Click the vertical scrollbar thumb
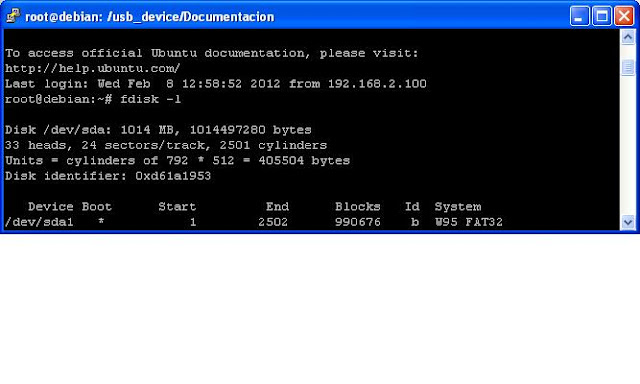The height and width of the screenshot is (384, 640). 627,67
